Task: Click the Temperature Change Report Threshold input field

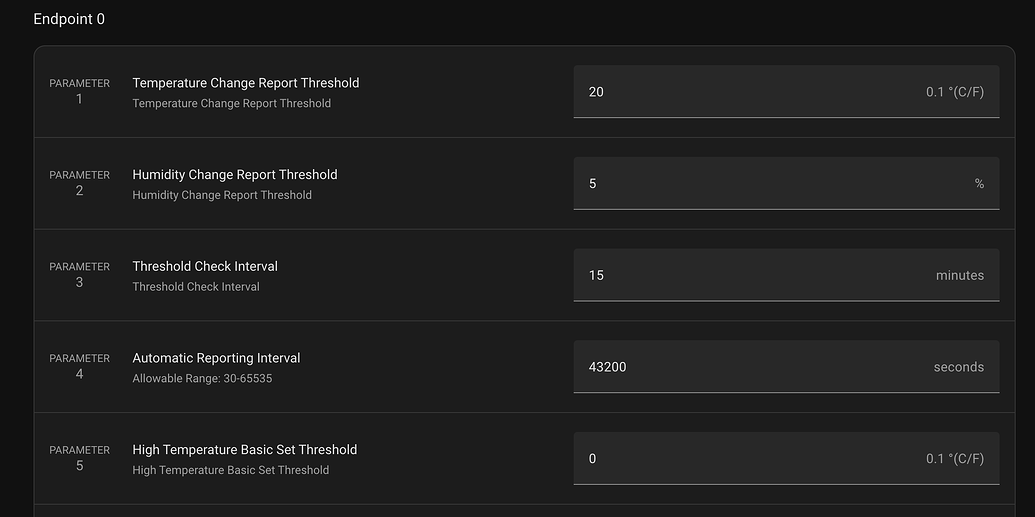Action: pyautogui.click(x=750, y=92)
